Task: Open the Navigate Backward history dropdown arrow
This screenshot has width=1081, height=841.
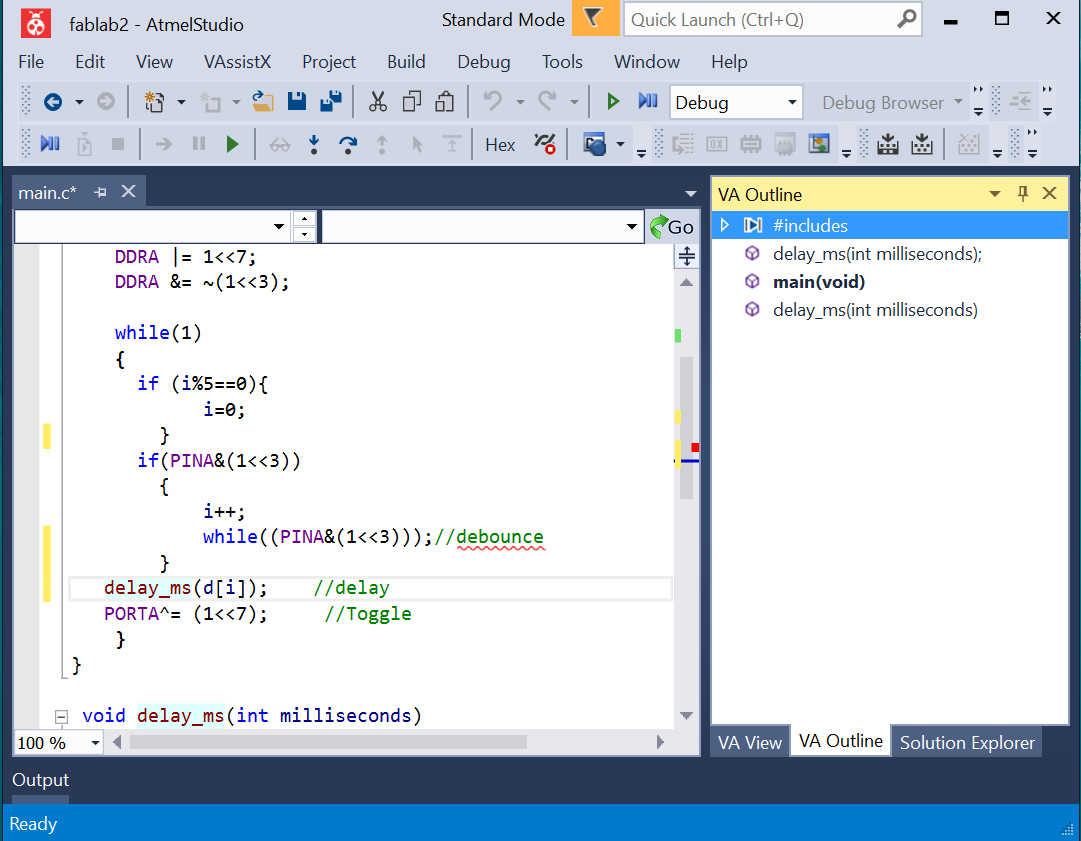Action: (79, 102)
